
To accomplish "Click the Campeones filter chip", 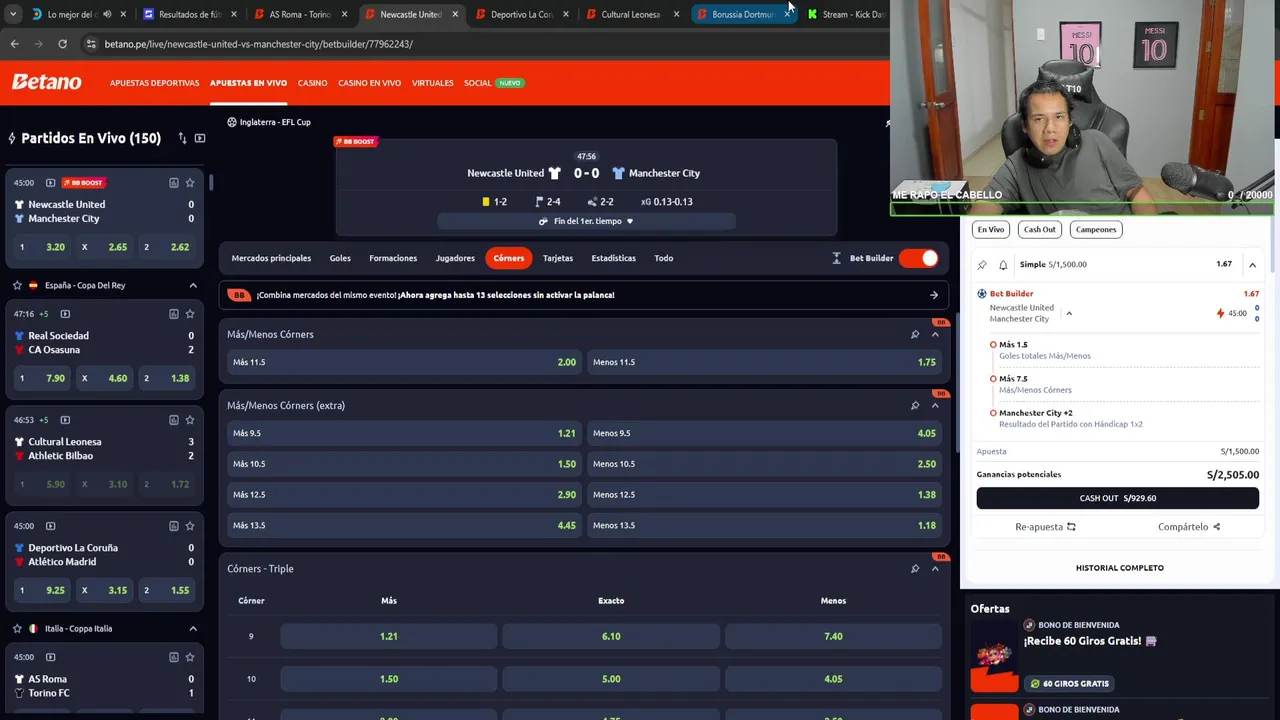I will [1096, 229].
